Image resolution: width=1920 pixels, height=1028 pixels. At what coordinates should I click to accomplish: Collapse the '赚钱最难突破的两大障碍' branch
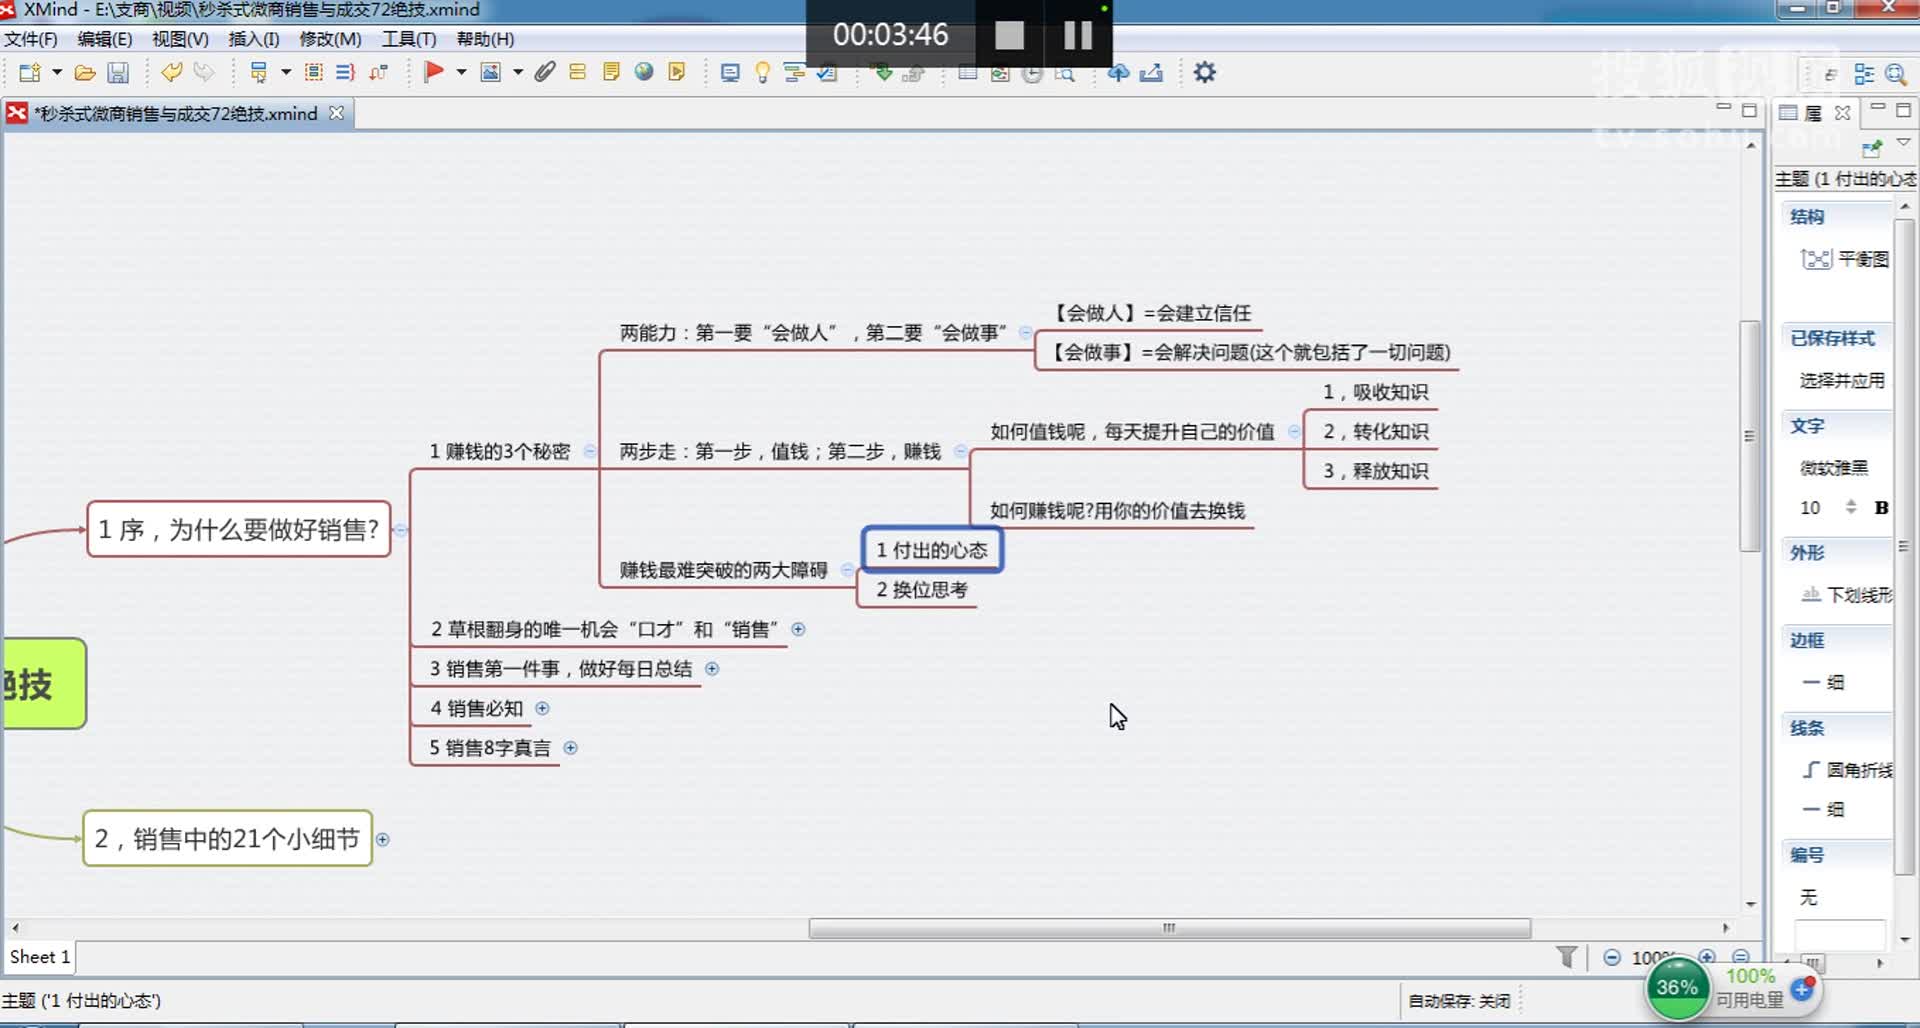(848, 570)
